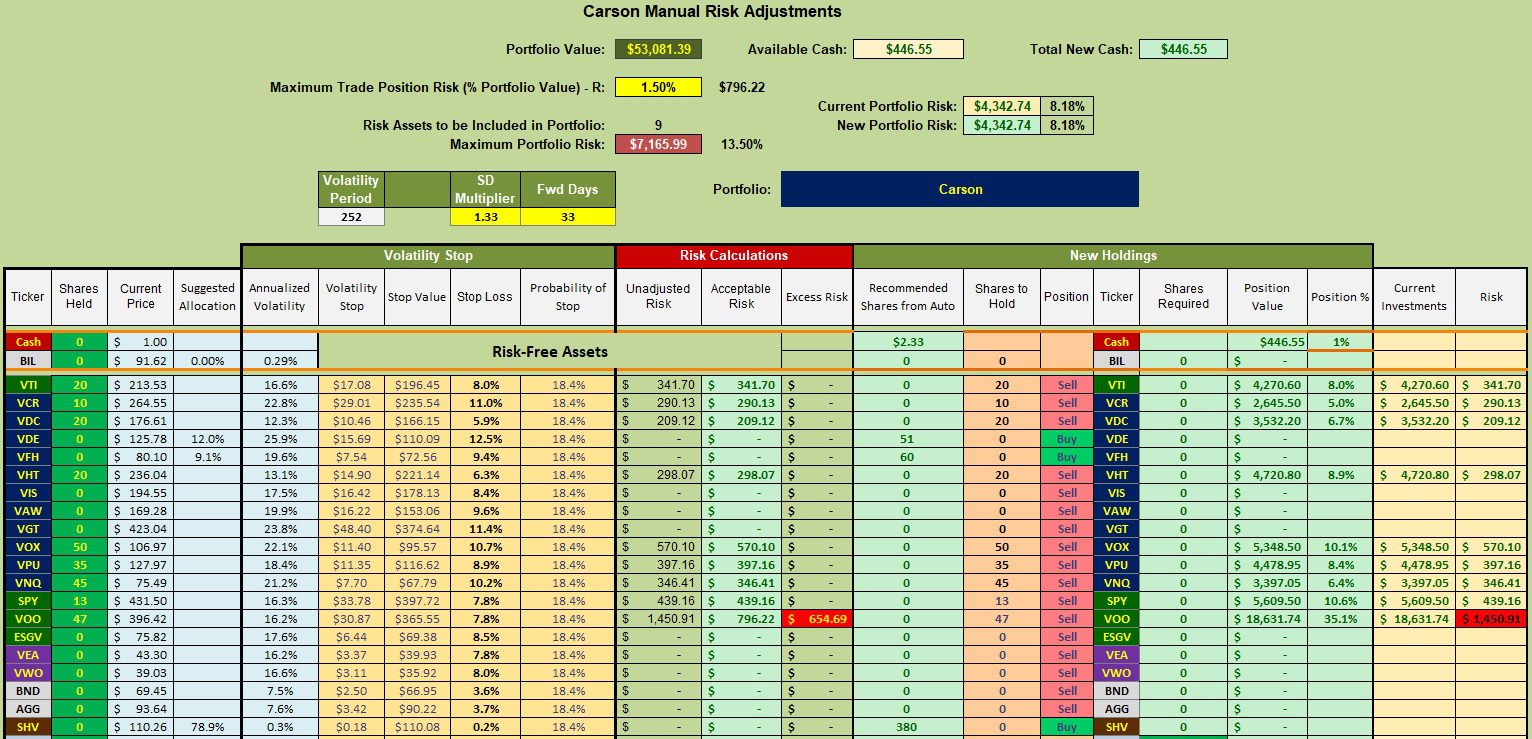Select the Portfolio Value cell $53,081.39
The width and height of the screenshot is (1532, 739).
click(x=658, y=49)
